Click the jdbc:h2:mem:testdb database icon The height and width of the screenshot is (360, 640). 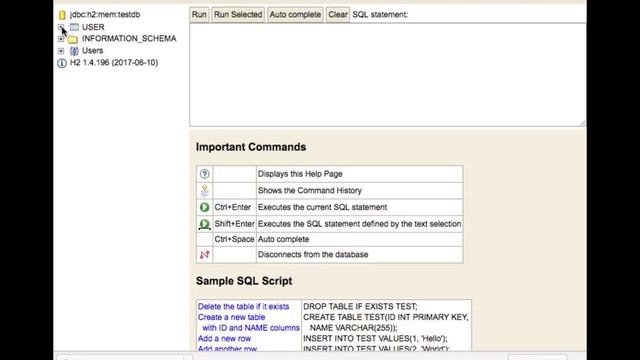point(62,15)
